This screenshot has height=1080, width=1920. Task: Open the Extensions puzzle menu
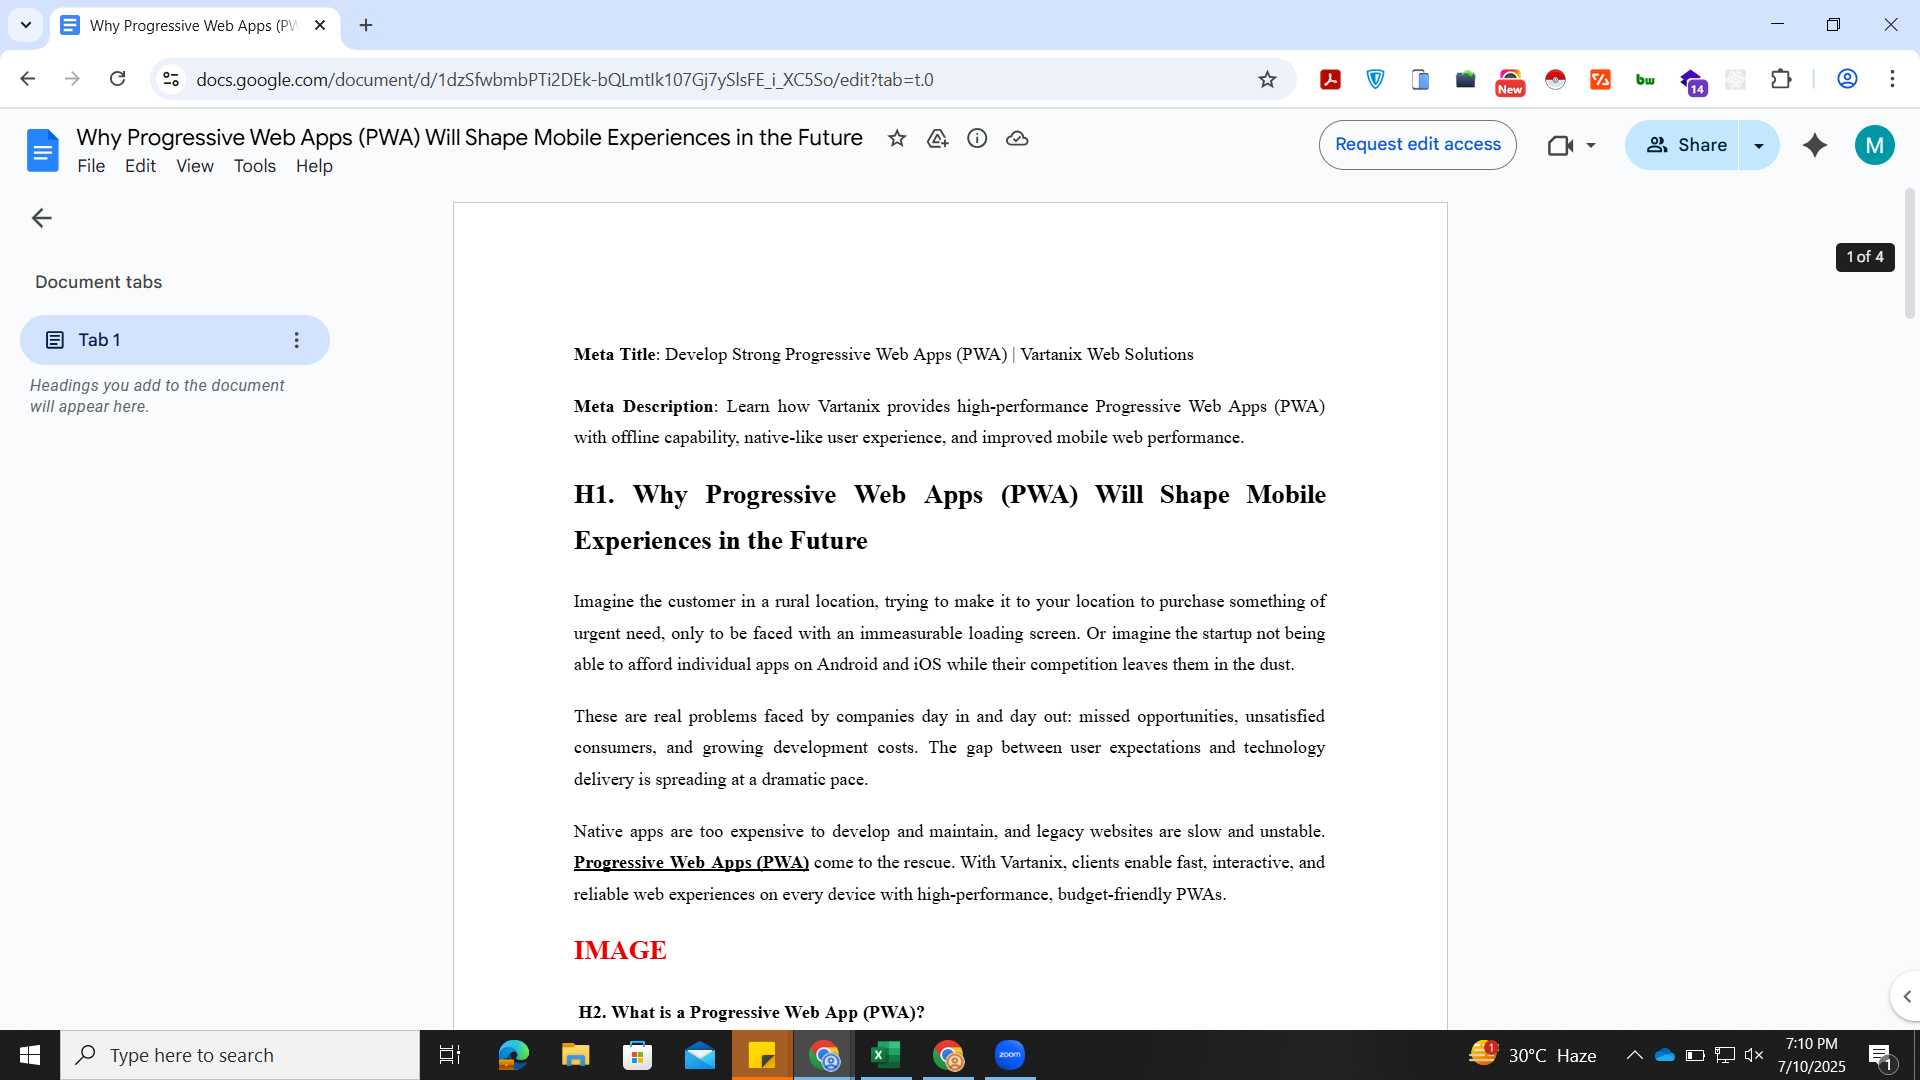[1781, 79]
